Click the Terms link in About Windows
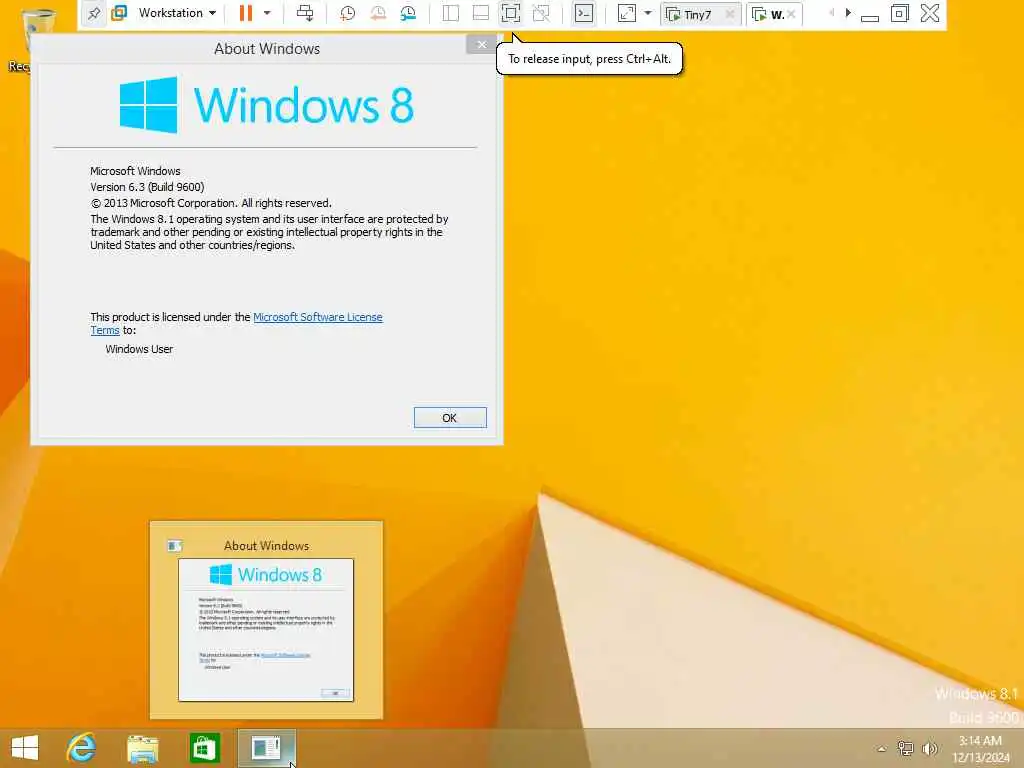 tap(104, 330)
